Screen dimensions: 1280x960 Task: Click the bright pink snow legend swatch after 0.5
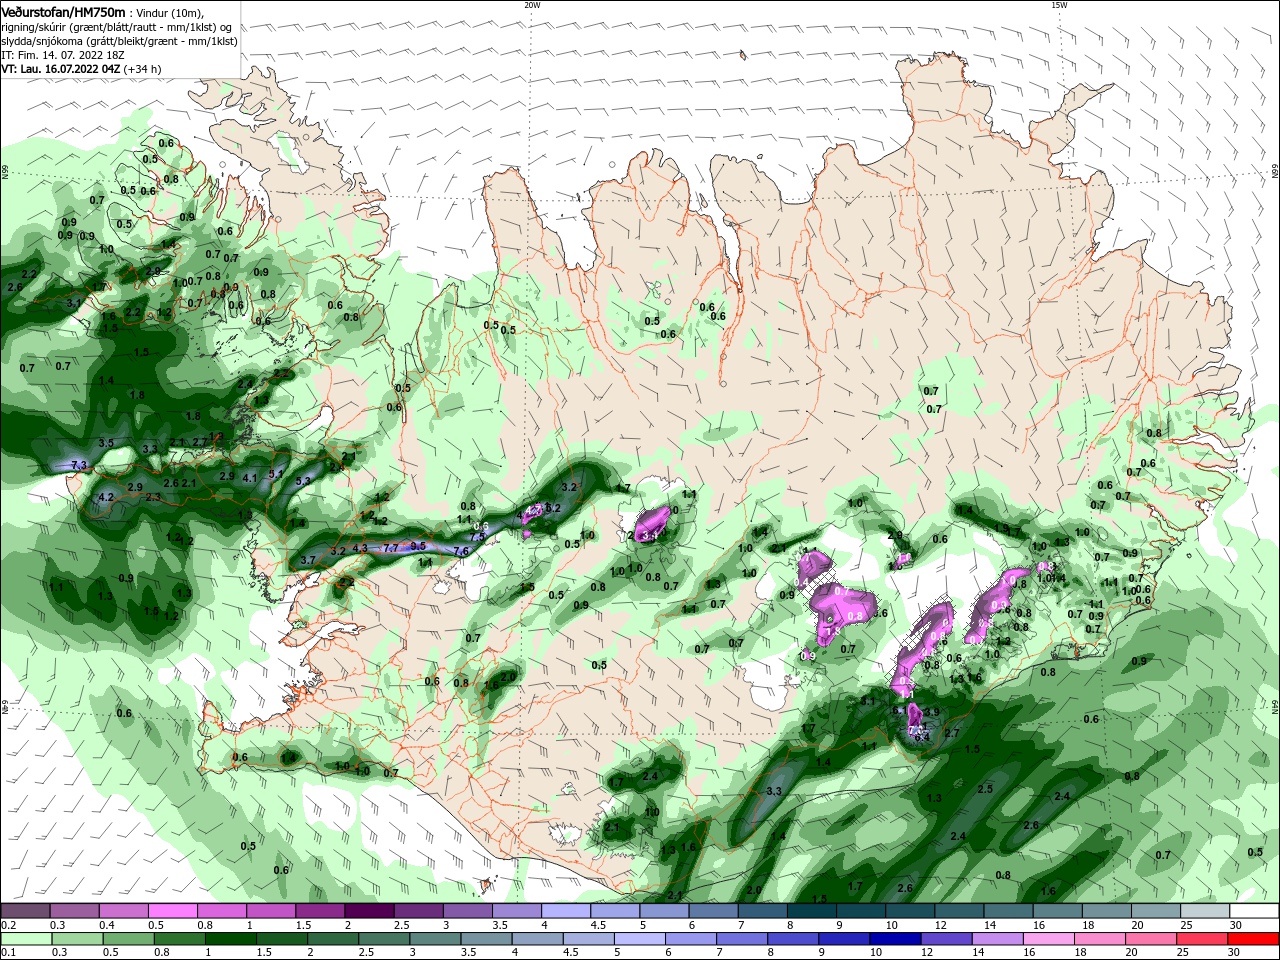[172, 911]
